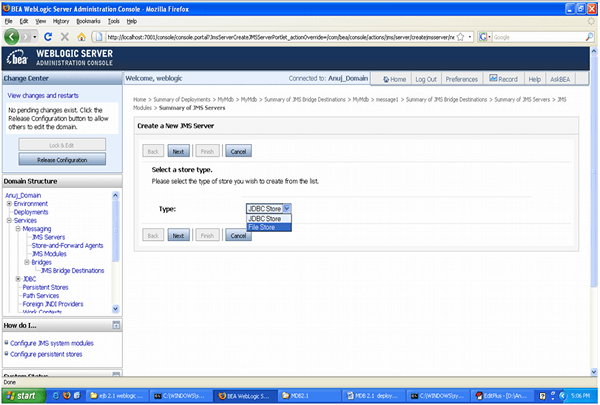
Task: Go to the Firefox home page icon
Action: pyautogui.click(x=82, y=37)
